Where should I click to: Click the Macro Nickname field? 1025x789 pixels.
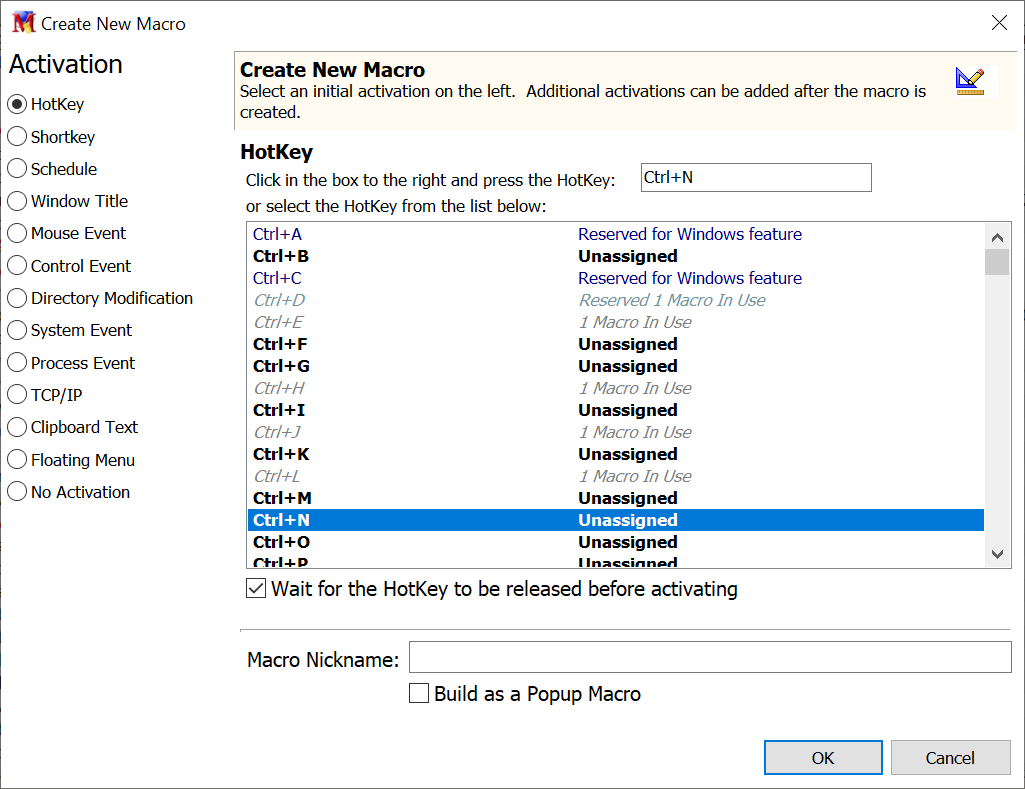click(710, 658)
